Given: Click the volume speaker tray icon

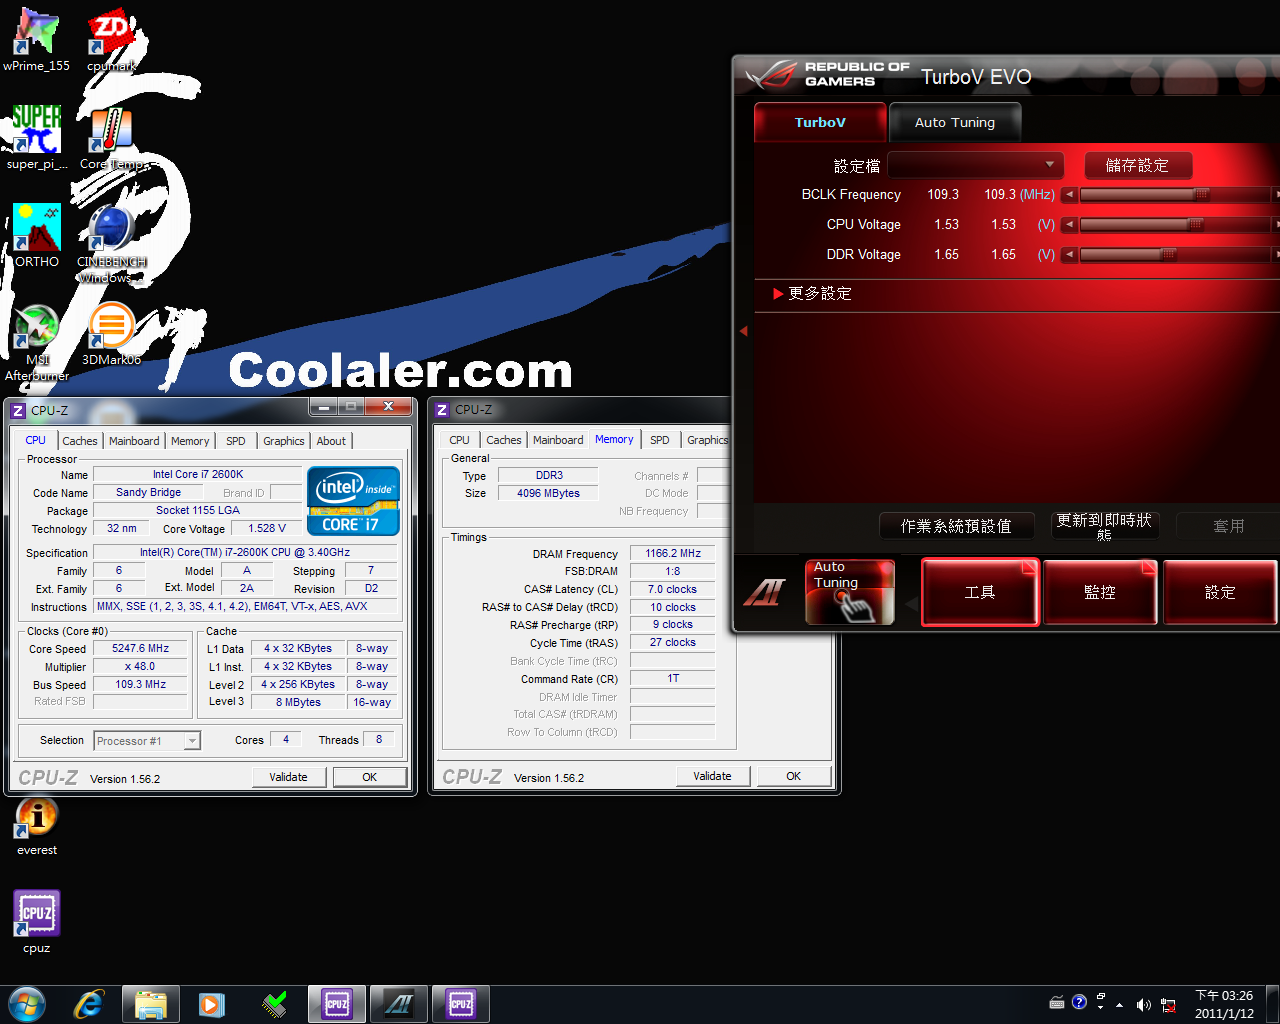Looking at the screenshot, I should (1144, 1004).
